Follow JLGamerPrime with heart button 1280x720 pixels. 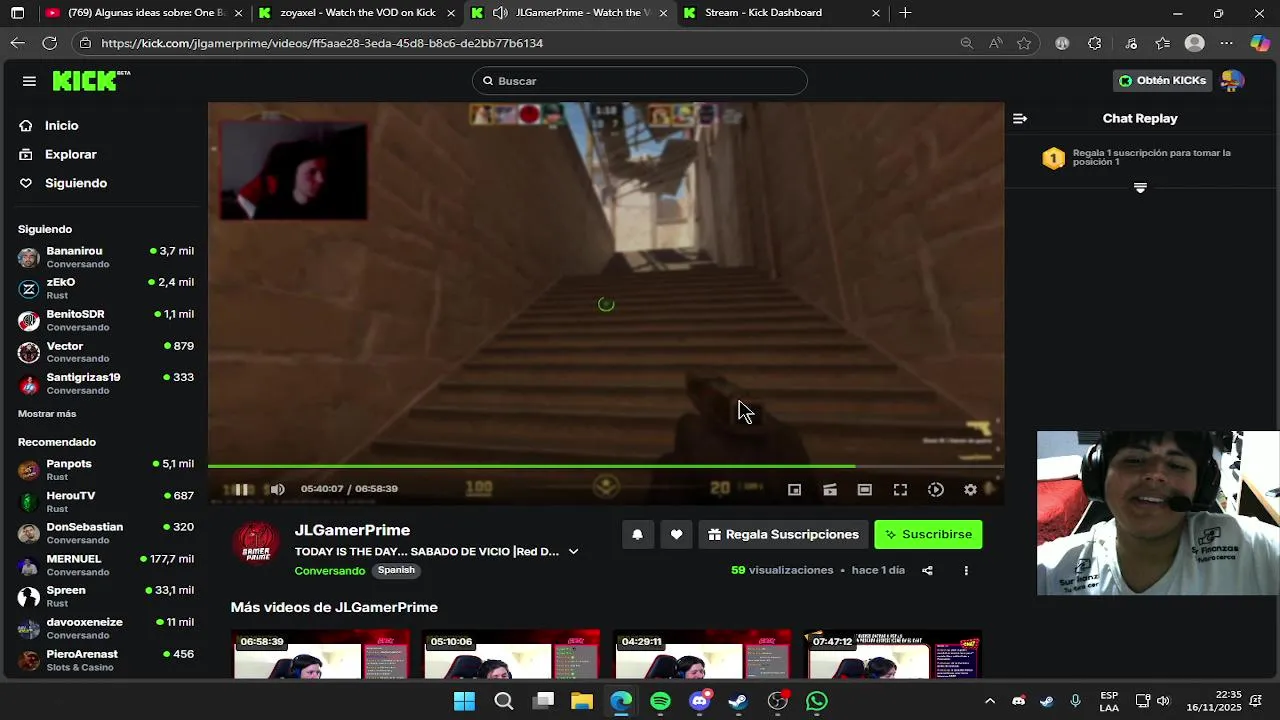676,535
